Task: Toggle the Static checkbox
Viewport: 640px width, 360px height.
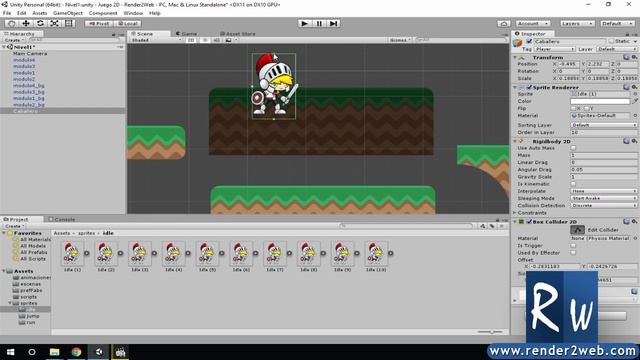Action: click(611, 41)
